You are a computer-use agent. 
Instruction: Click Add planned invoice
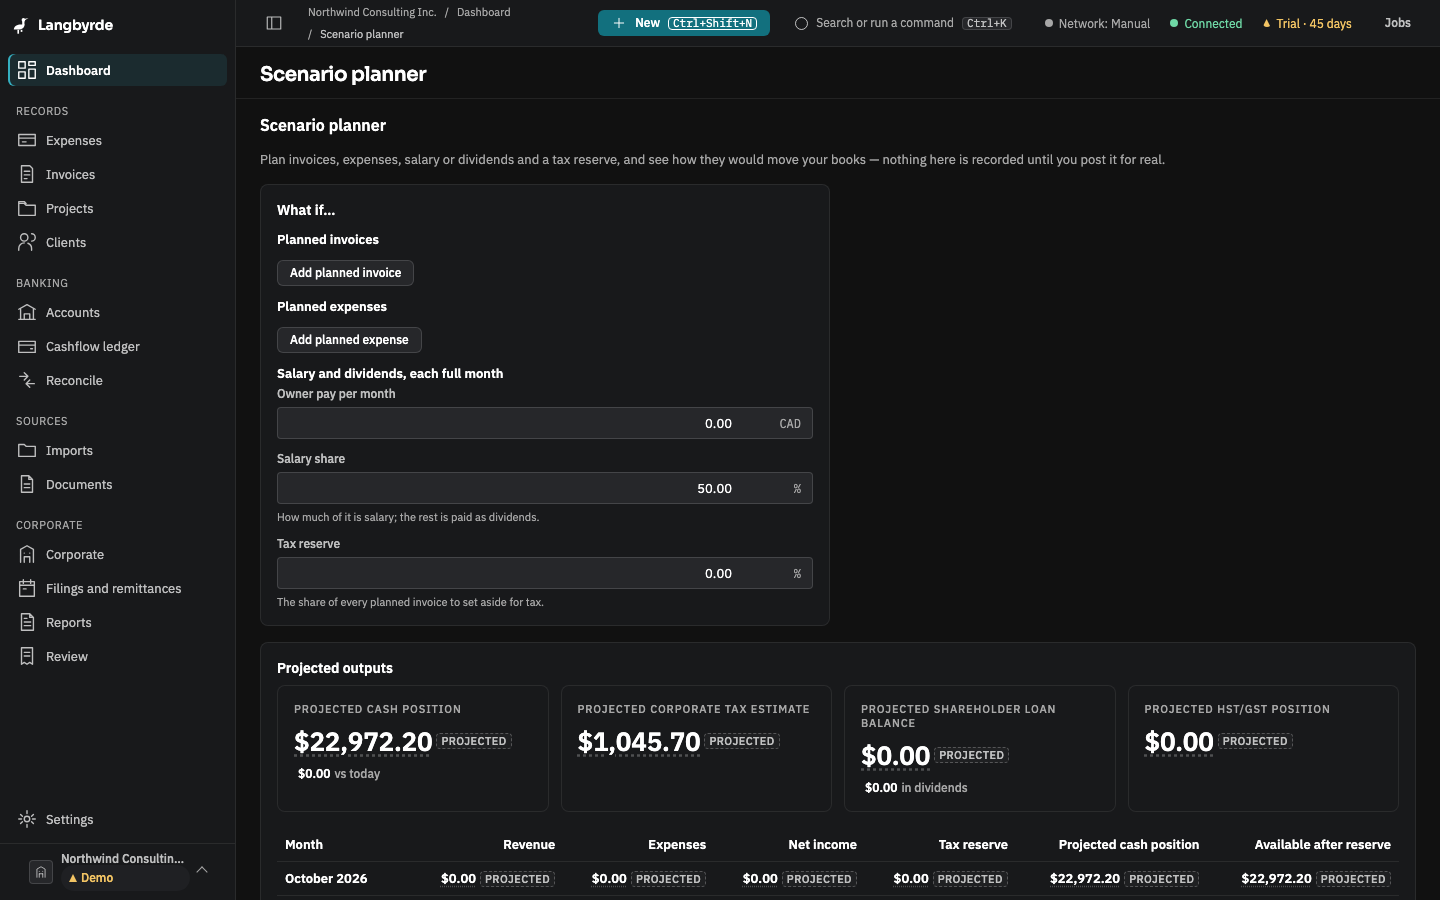click(345, 273)
